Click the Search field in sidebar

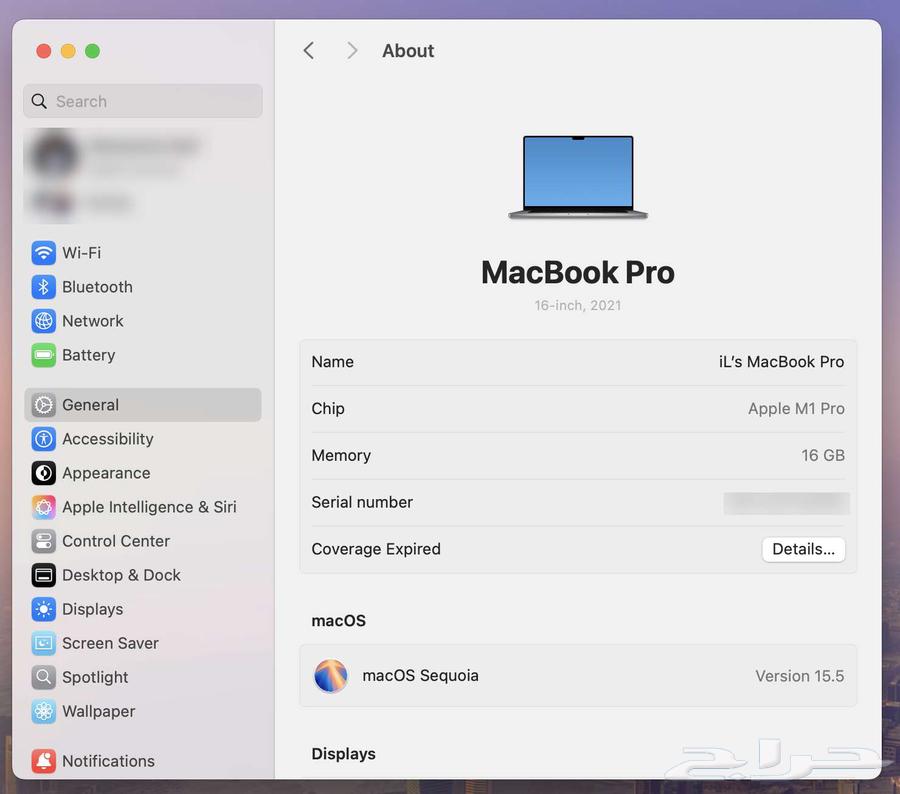(143, 101)
